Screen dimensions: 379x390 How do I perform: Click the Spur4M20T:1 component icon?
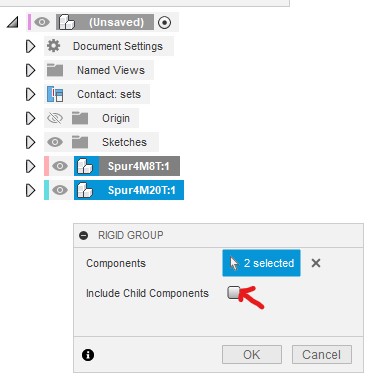click(85, 190)
